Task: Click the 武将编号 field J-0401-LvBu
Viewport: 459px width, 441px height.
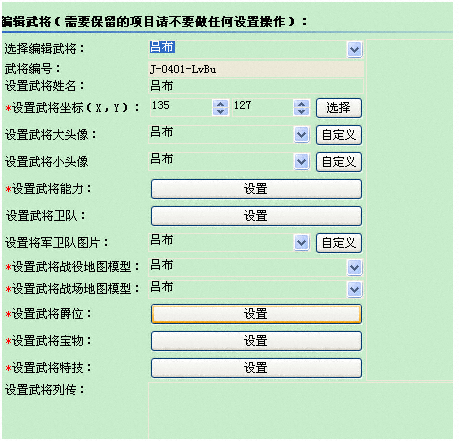Action: (x=256, y=69)
